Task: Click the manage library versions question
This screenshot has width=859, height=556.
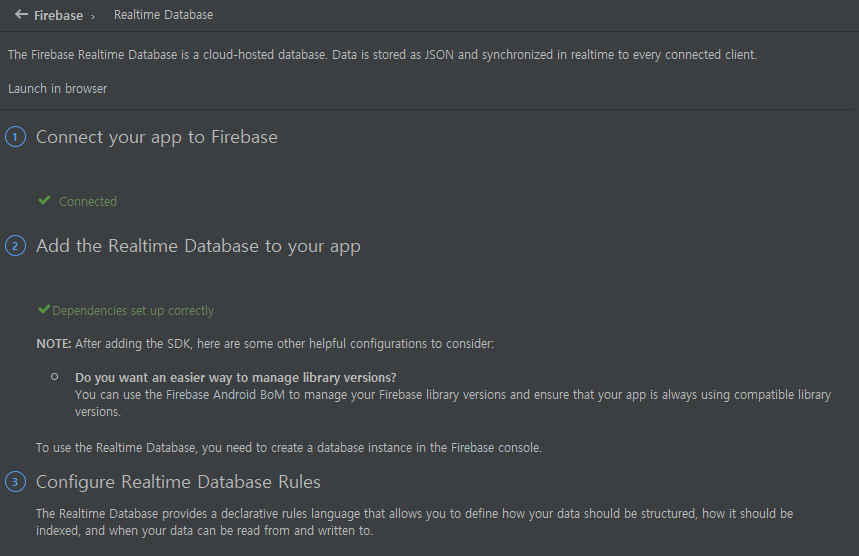Action: [236, 377]
